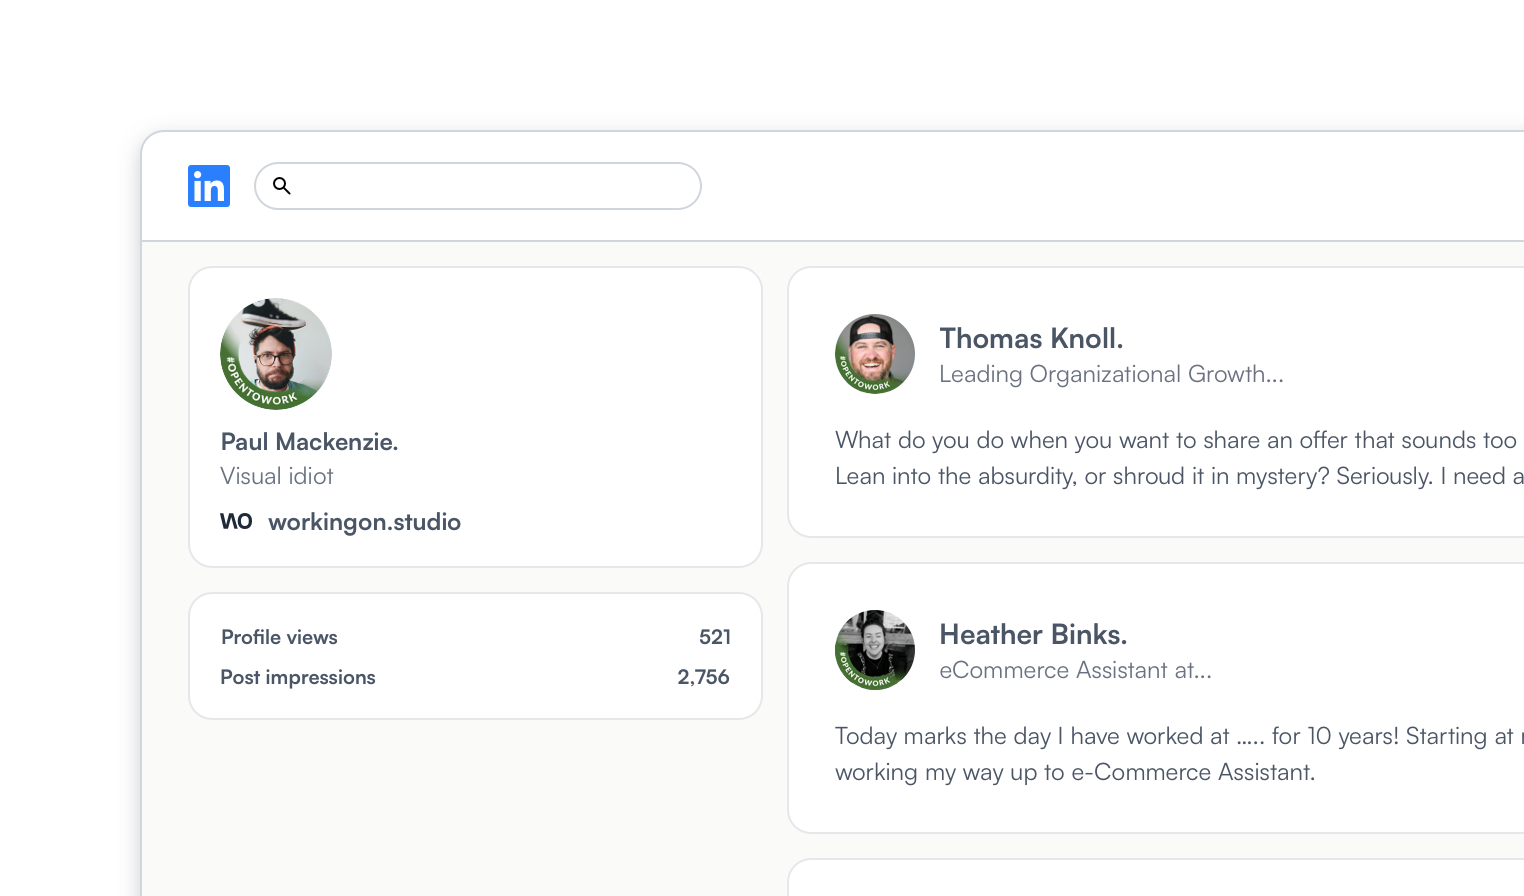Click eCommerce Assistant at... headline

[x=1075, y=671]
